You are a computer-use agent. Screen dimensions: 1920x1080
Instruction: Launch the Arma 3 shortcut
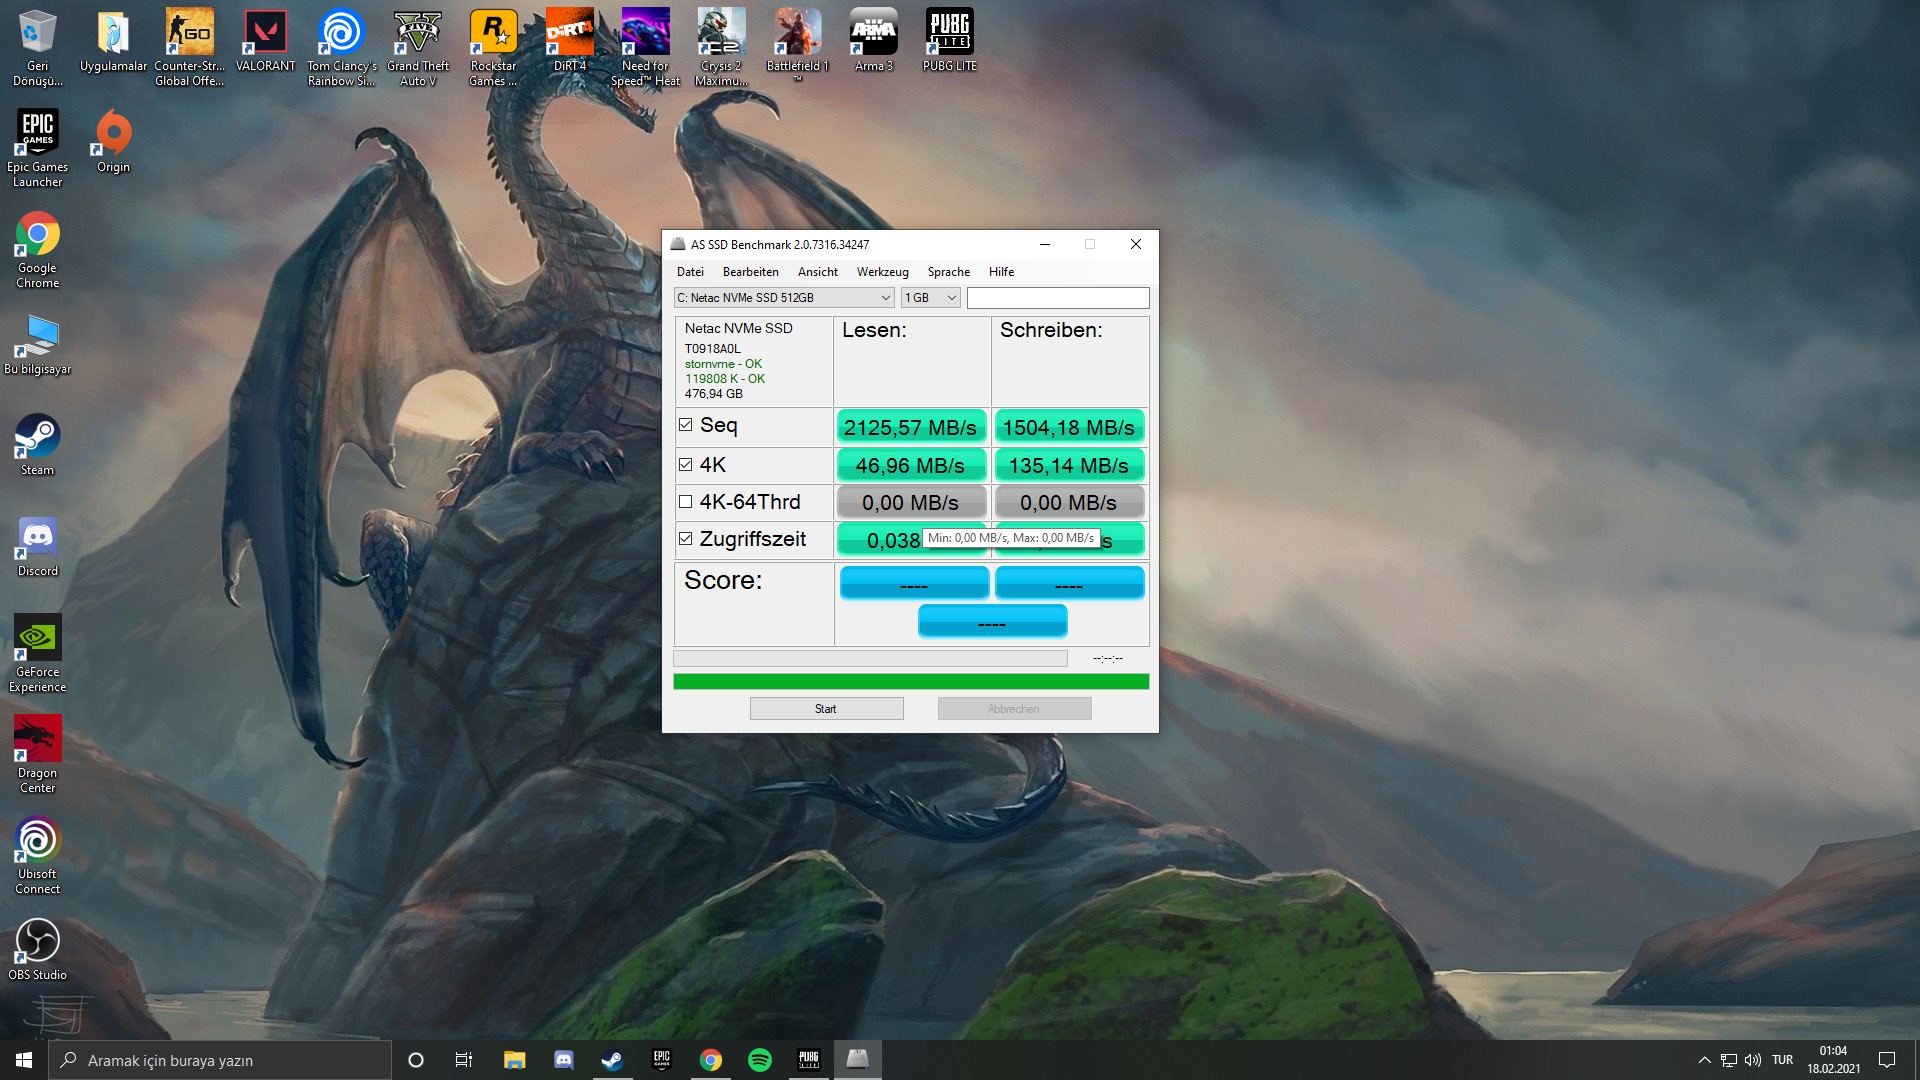point(873,42)
